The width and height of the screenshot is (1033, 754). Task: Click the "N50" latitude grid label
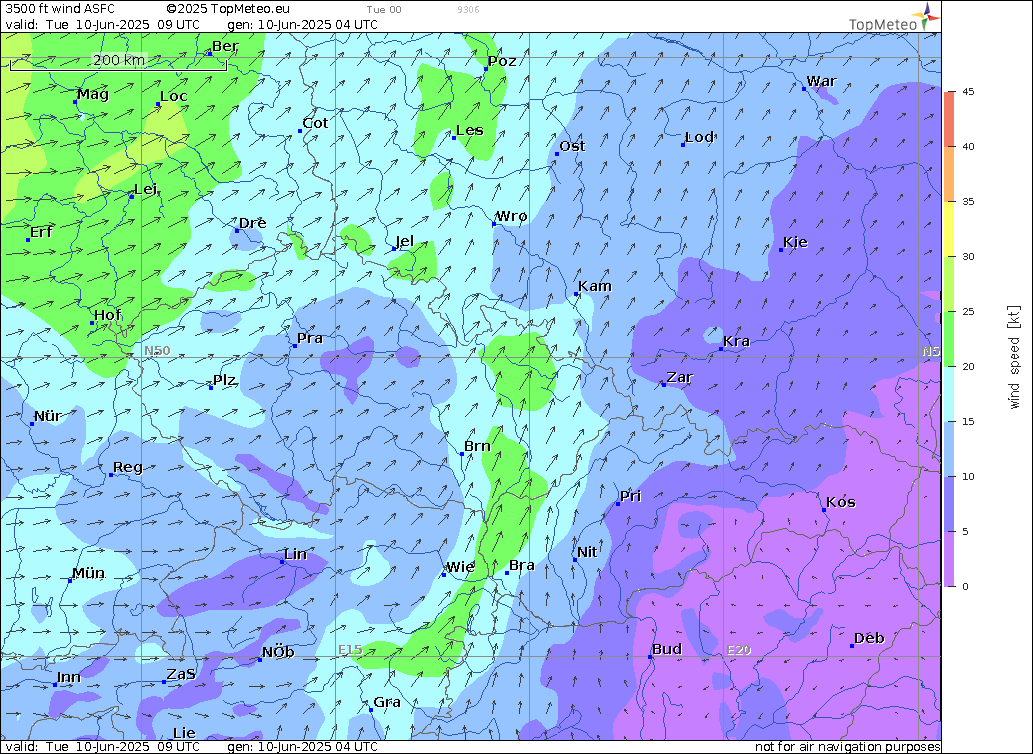tap(157, 350)
